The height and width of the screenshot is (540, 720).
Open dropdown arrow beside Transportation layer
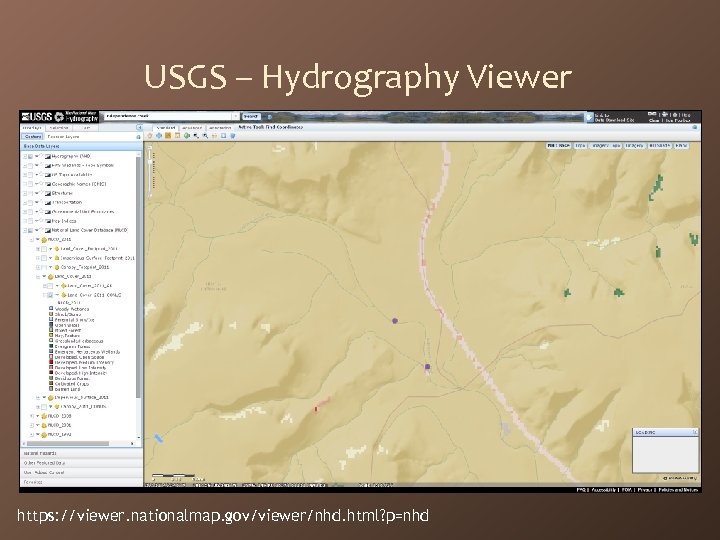pos(37,202)
